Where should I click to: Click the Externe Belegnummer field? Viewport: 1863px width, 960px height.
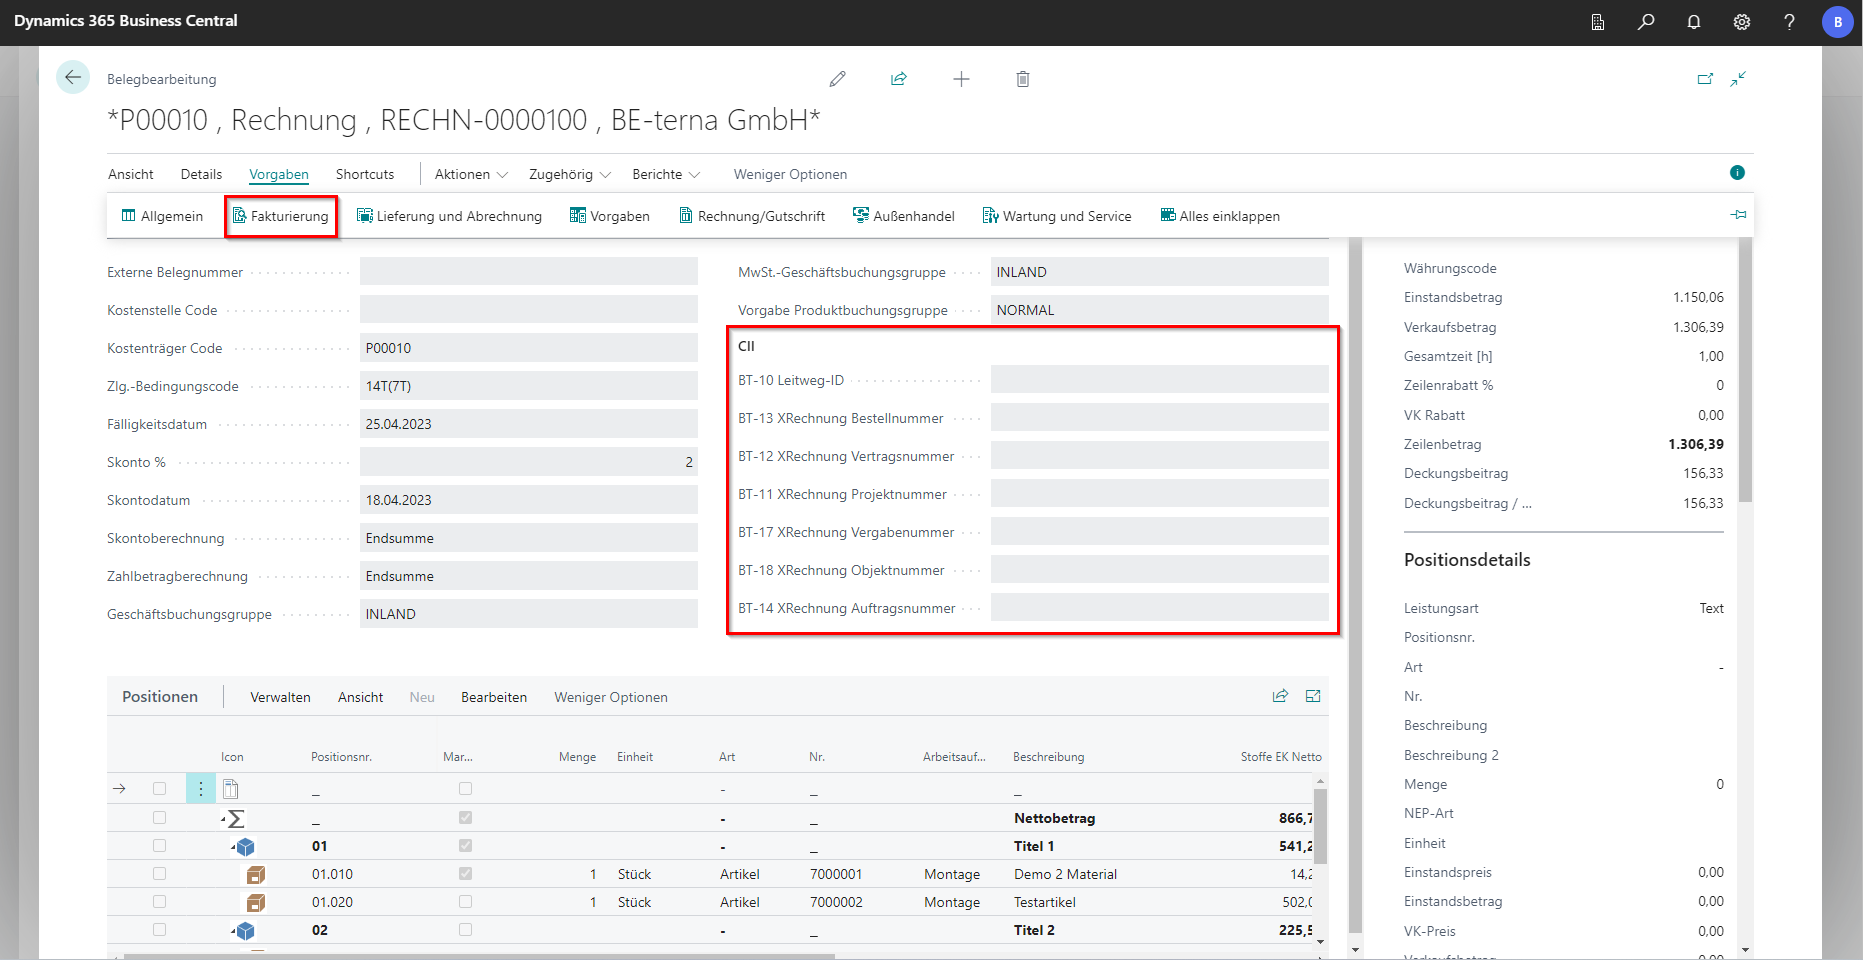click(x=529, y=272)
